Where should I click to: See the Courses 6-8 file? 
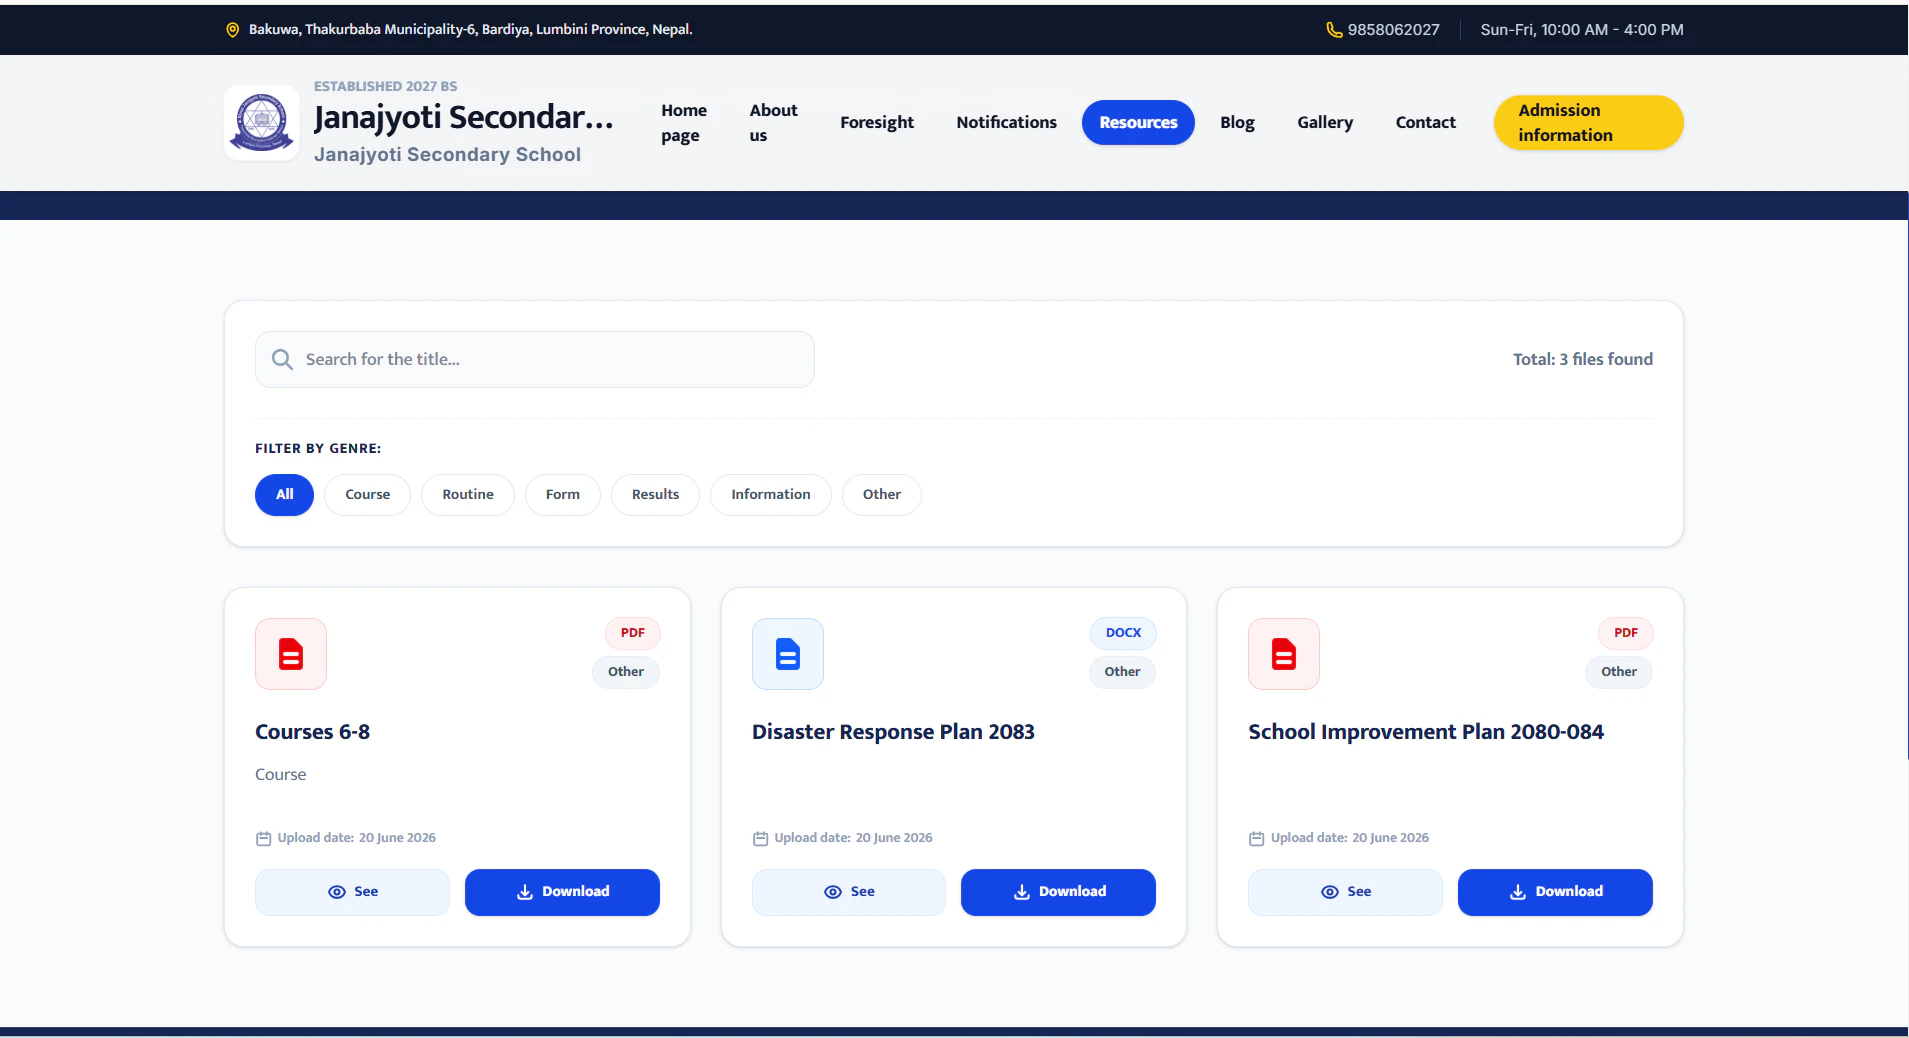pyautogui.click(x=352, y=892)
